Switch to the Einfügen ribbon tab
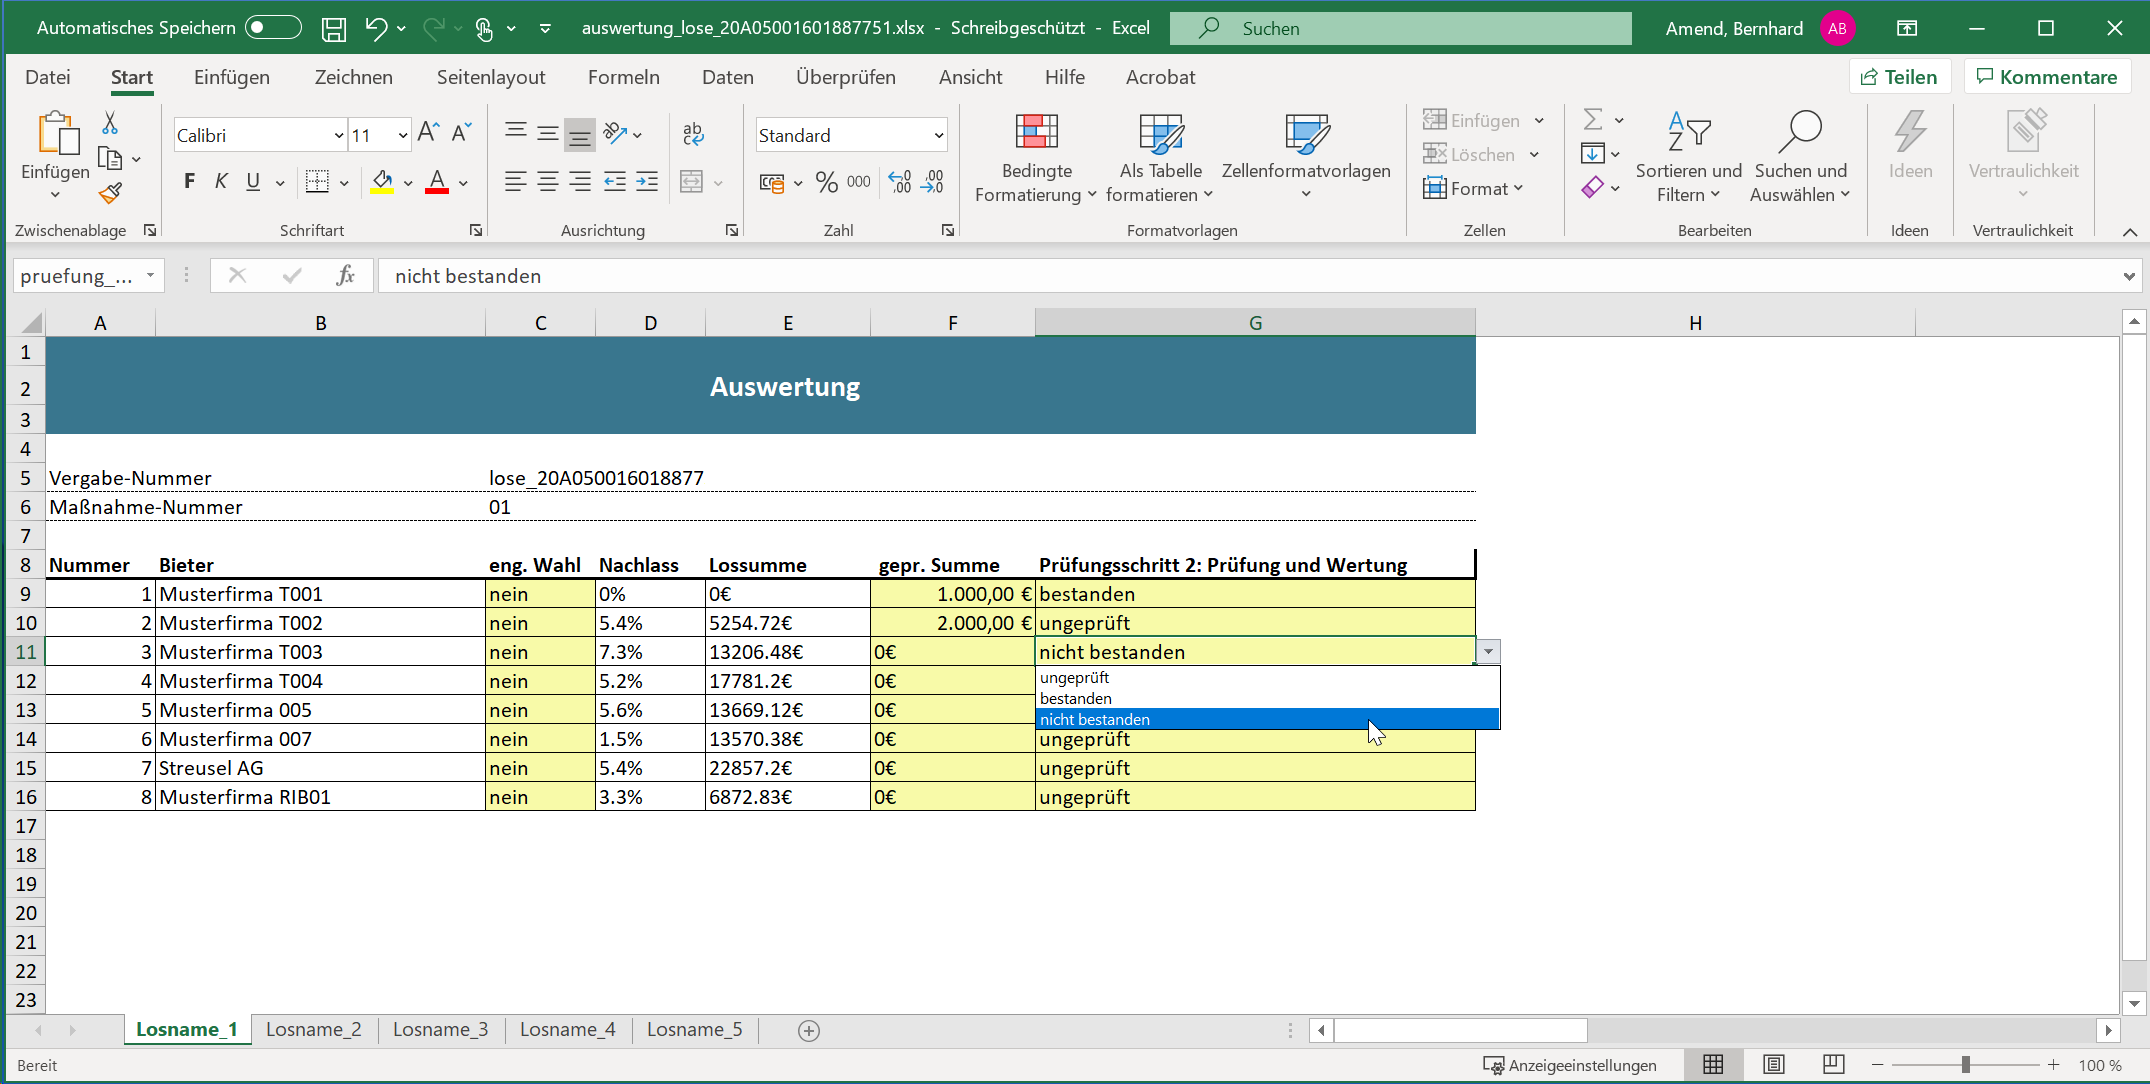The image size is (2150, 1084). [232, 77]
